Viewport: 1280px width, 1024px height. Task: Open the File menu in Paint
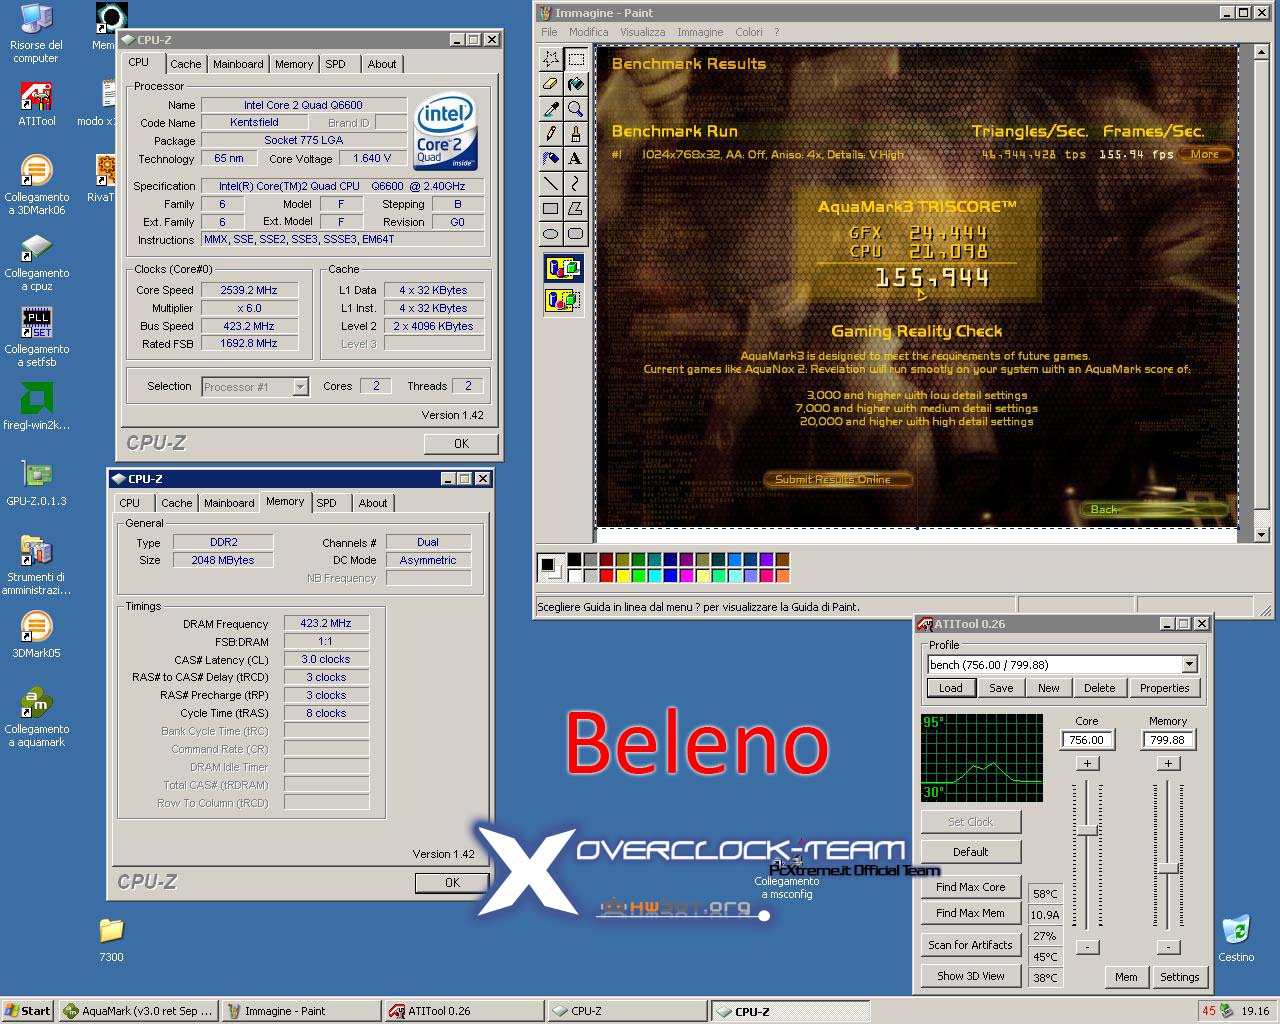(x=549, y=32)
